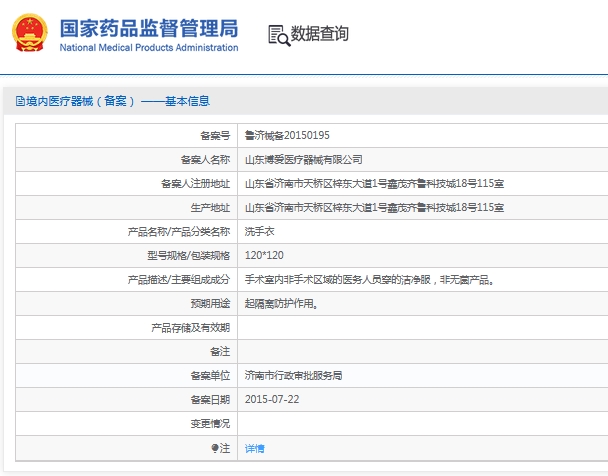Click the 数据查询 heading text
This screenshot has width=608, height=476.
click(x=320, y=33)
